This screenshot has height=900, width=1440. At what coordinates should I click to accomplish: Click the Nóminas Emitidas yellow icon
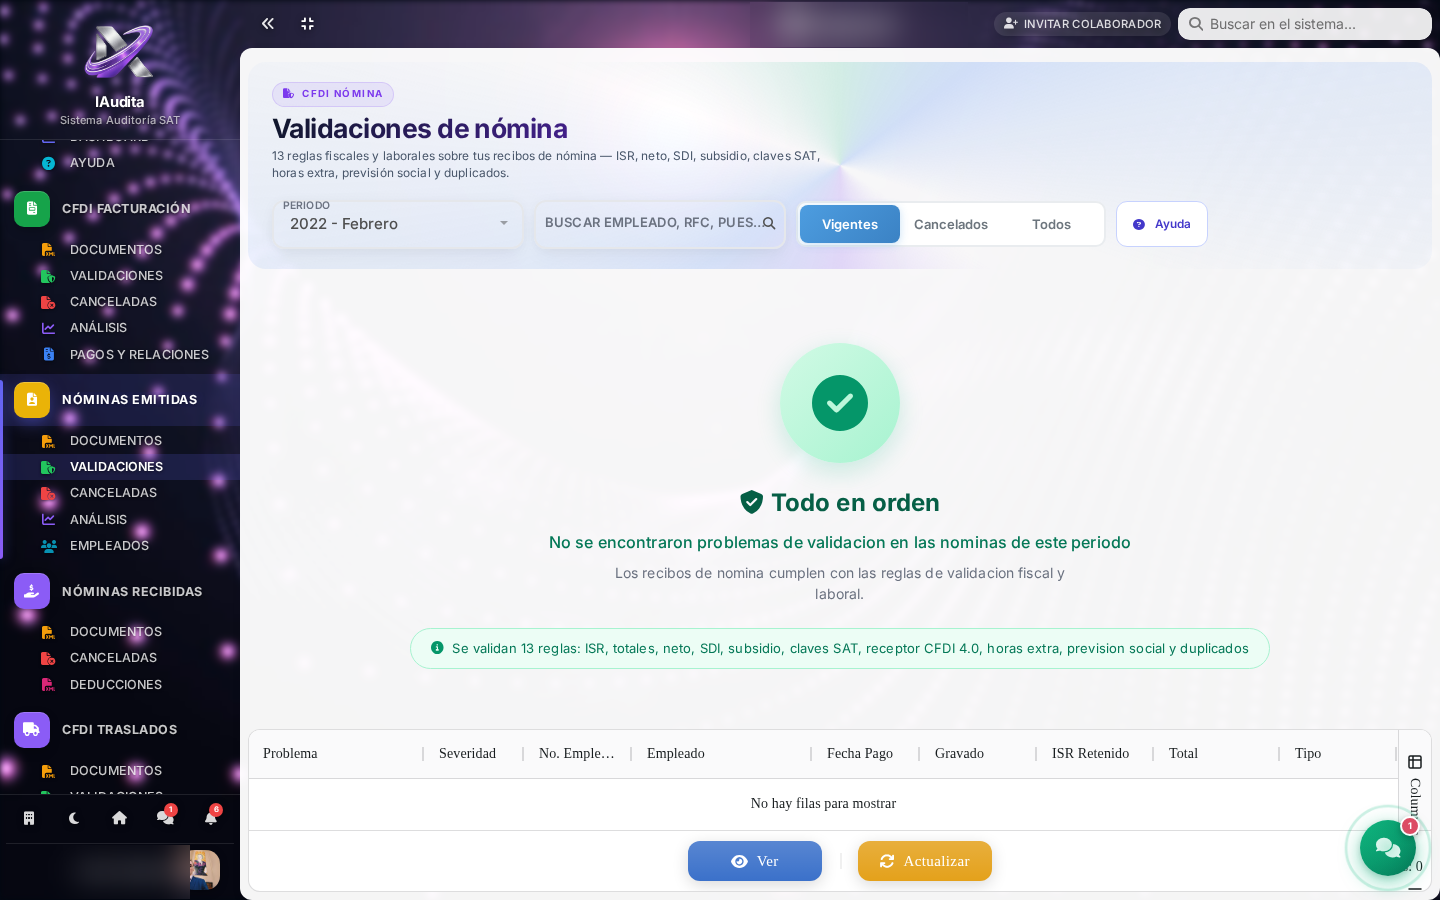[32, 400]
